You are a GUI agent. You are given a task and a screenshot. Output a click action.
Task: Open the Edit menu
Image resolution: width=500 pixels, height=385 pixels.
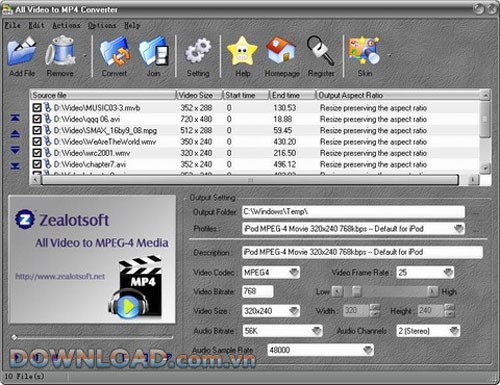tap(36, 25)
